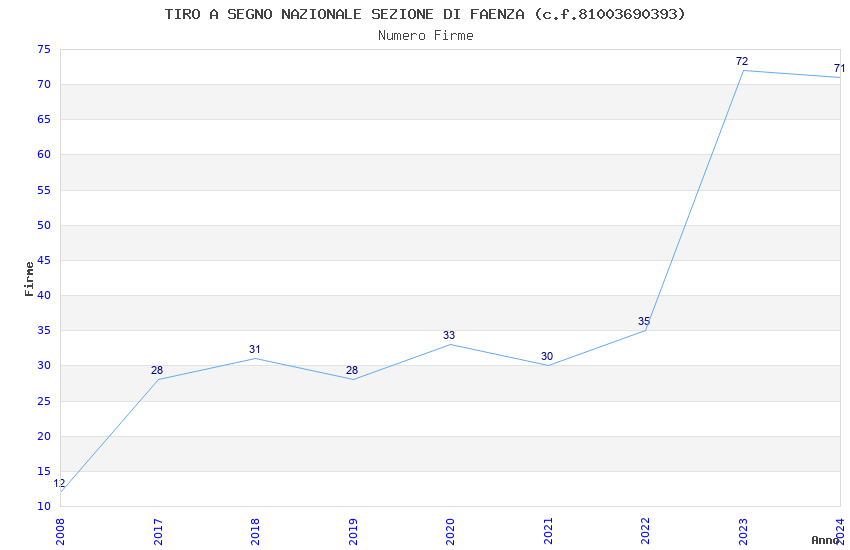The height and width of the screenshot is (550, 850).
Task: Select the 2021 year tick label
Action: [x=548, y=530]
